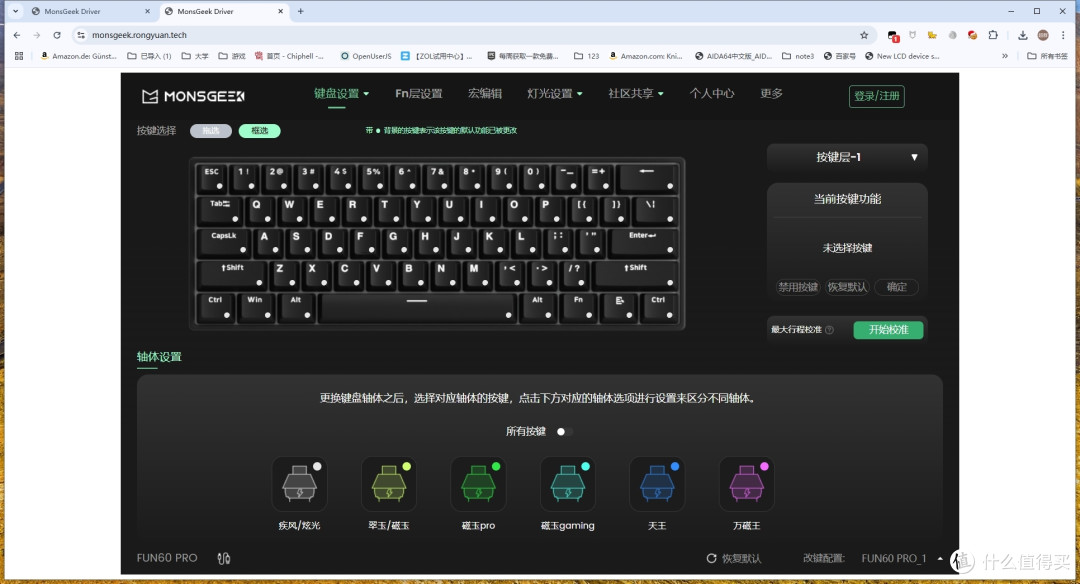The width and height of the screenshot is (1080, 584).
Task: Open the Fn层设置 tab
Action: tap(419, 94)
